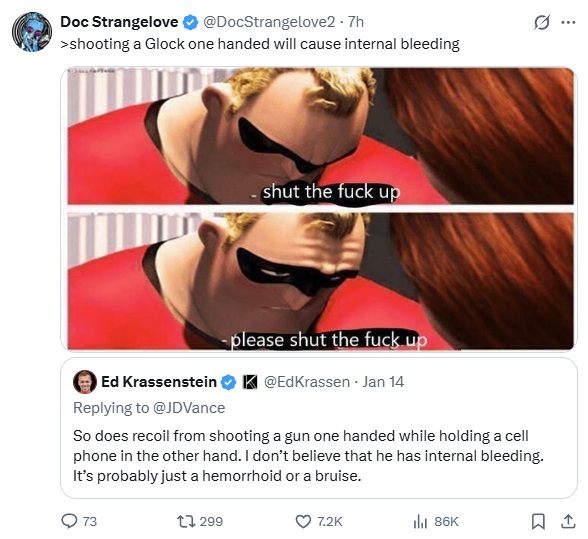Image resolution: width=588 pixels, height=539 pixels.
Task: Click the Doc Strangelove display name
Action: tap(119, 22)
